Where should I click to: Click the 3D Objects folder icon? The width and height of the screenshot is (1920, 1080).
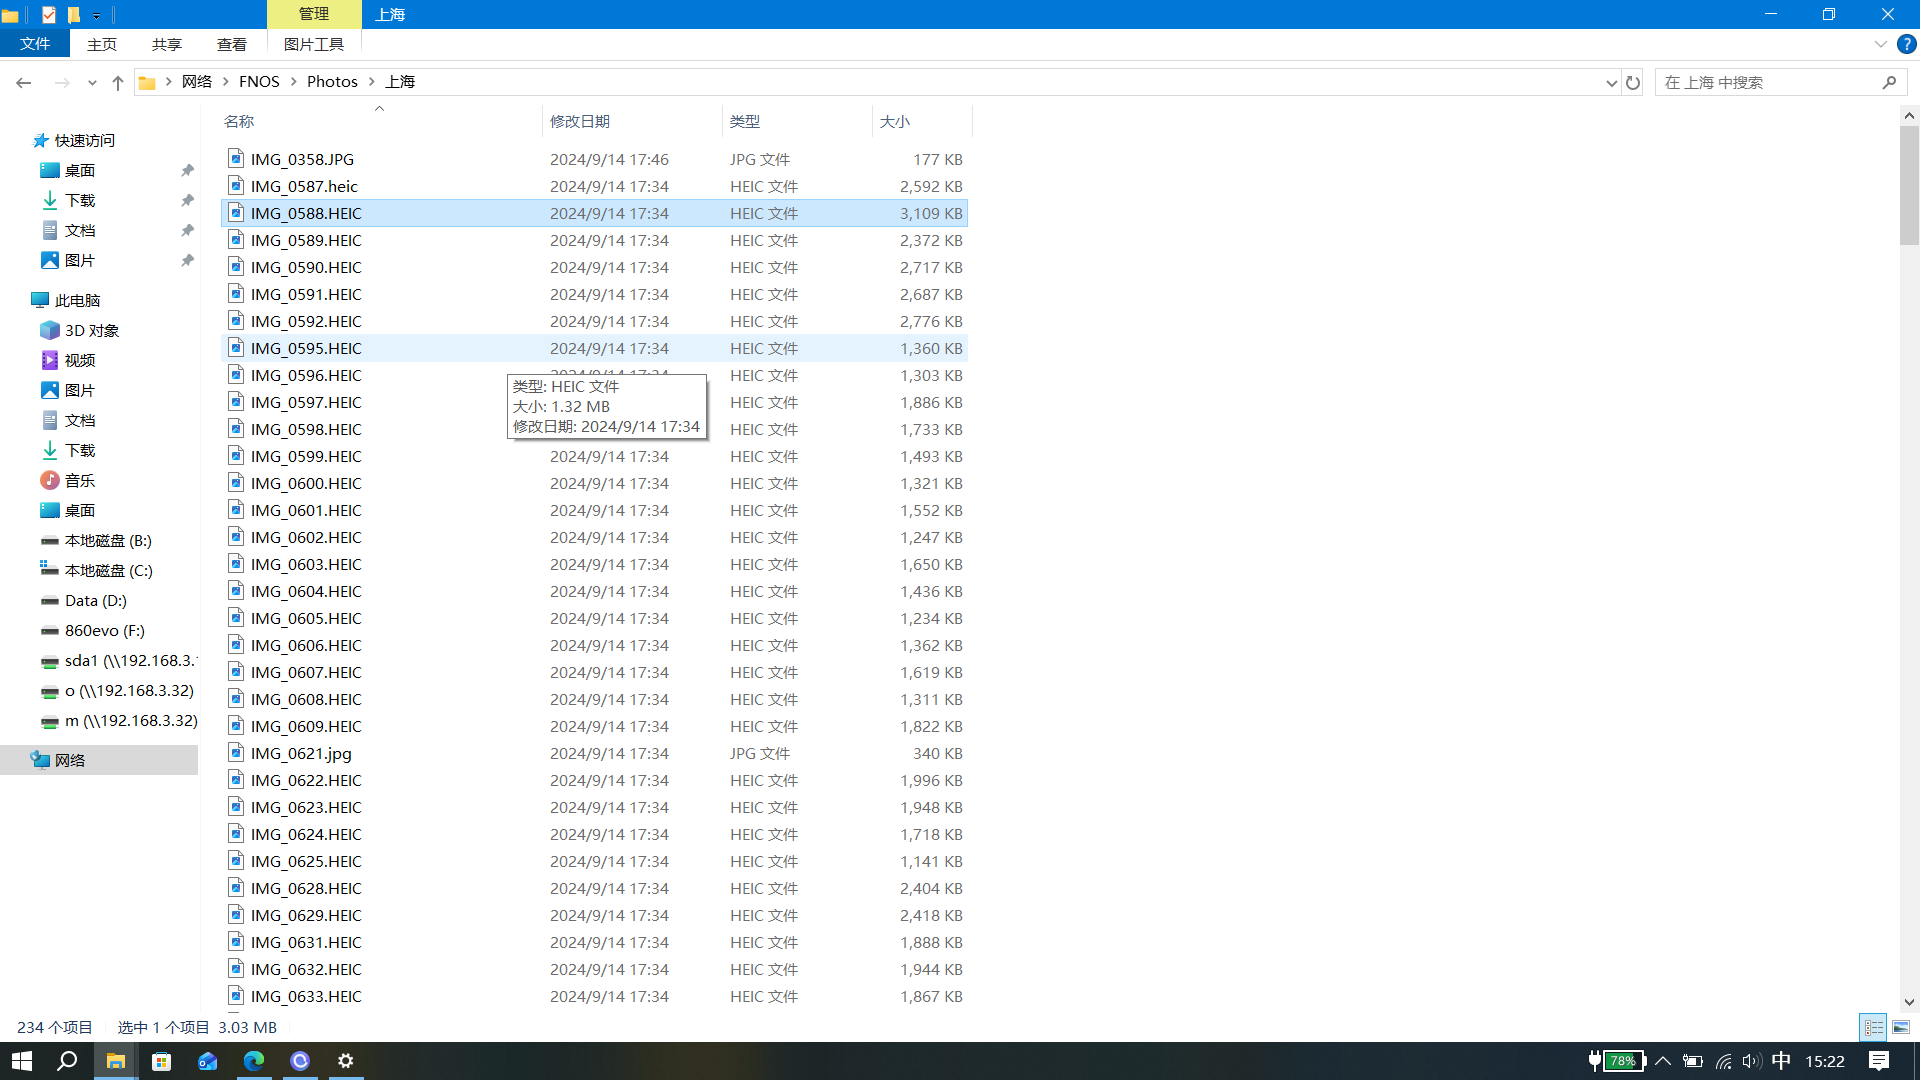pos(50,330)
